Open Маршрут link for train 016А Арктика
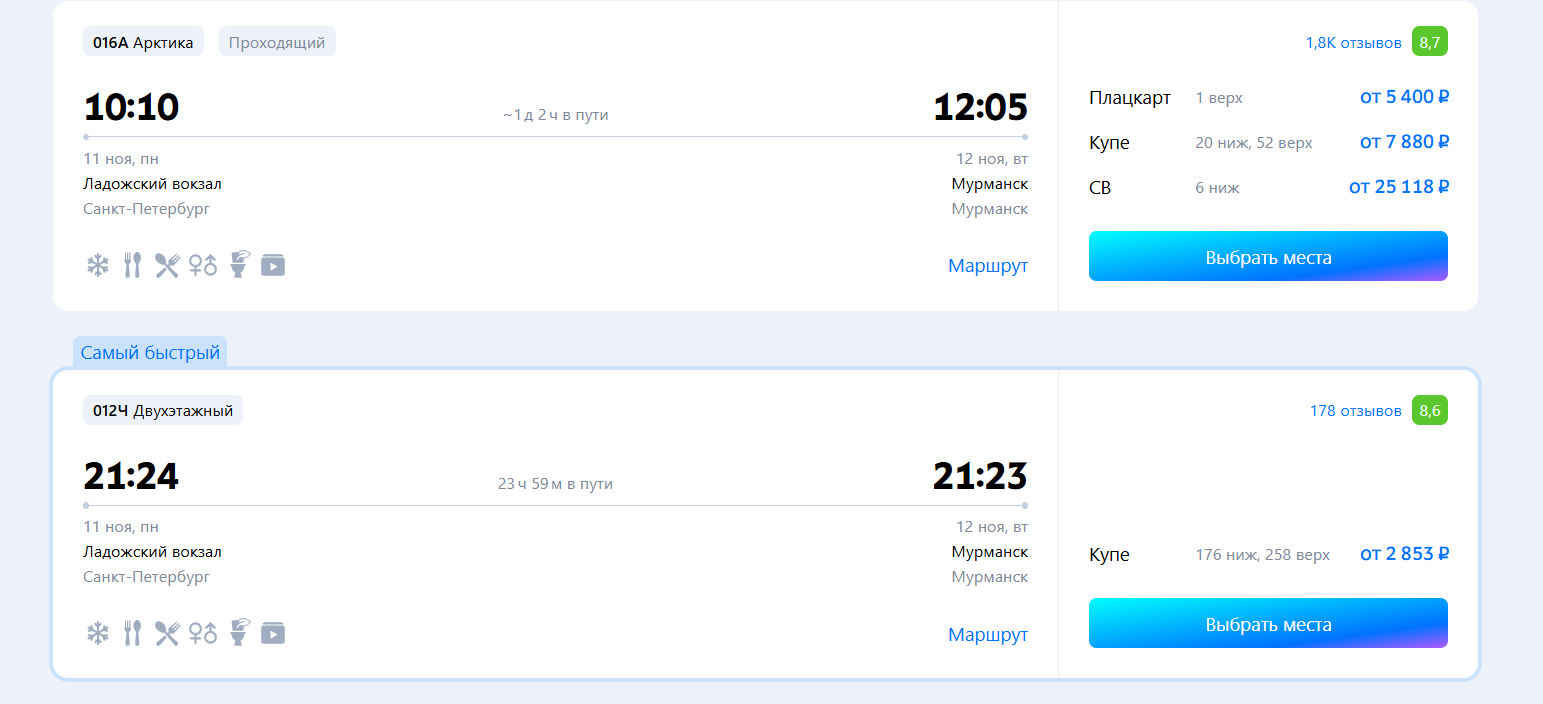This screenshot has width=1543, height=704. 988,266
